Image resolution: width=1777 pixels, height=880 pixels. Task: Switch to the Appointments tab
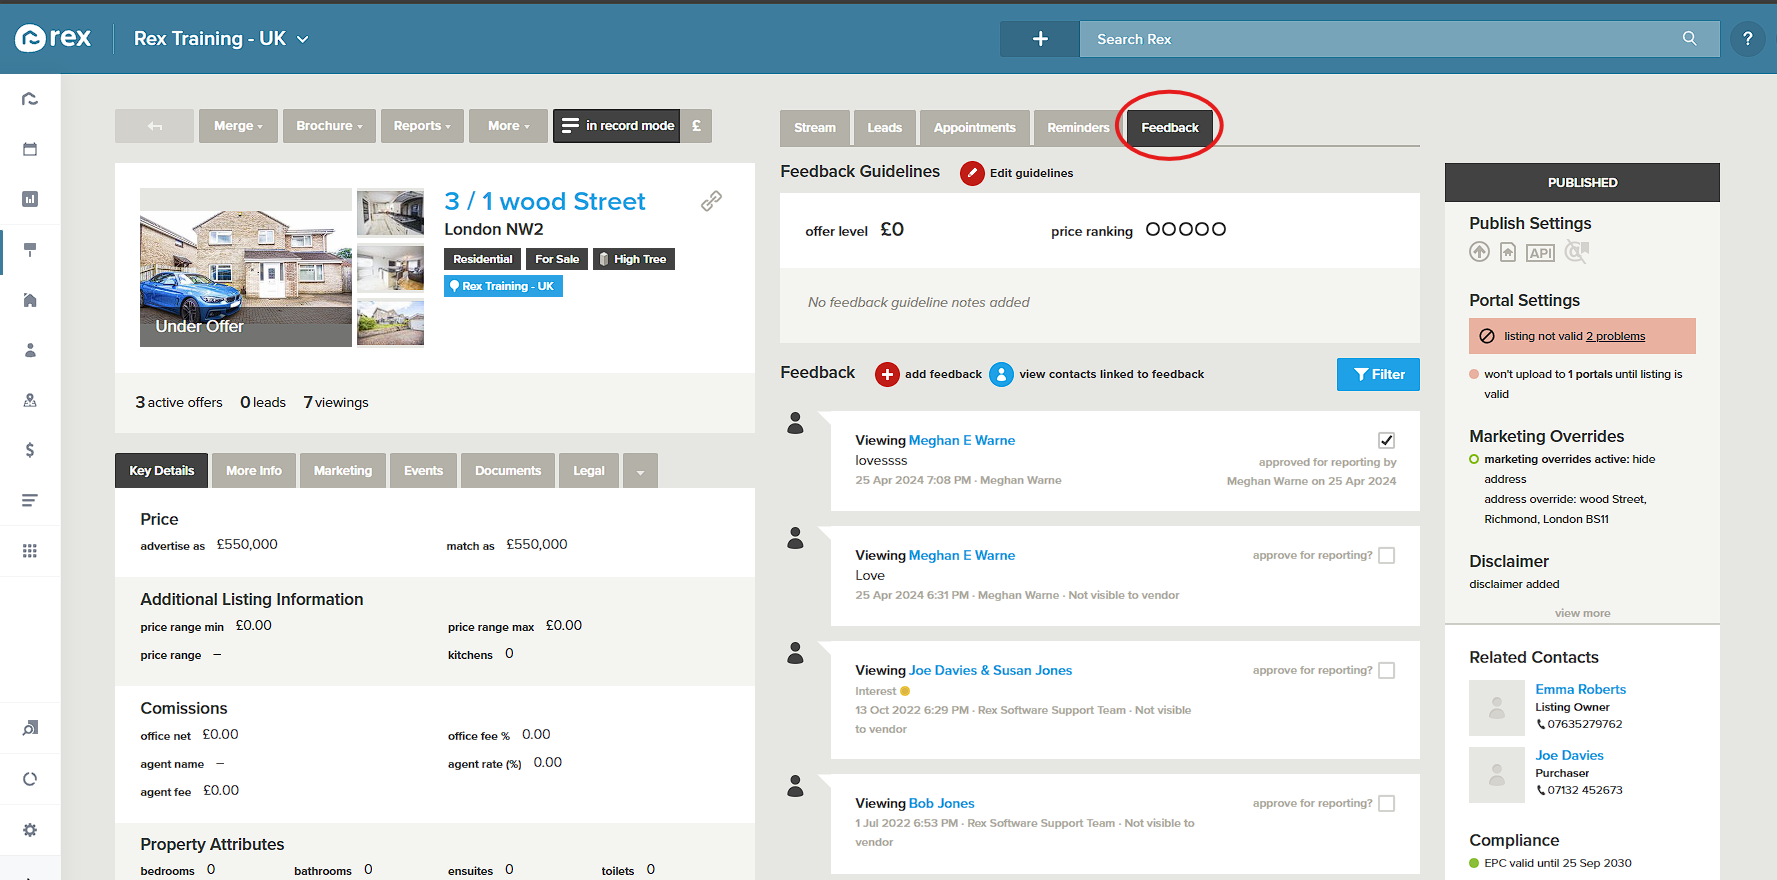tap(974, 128)
